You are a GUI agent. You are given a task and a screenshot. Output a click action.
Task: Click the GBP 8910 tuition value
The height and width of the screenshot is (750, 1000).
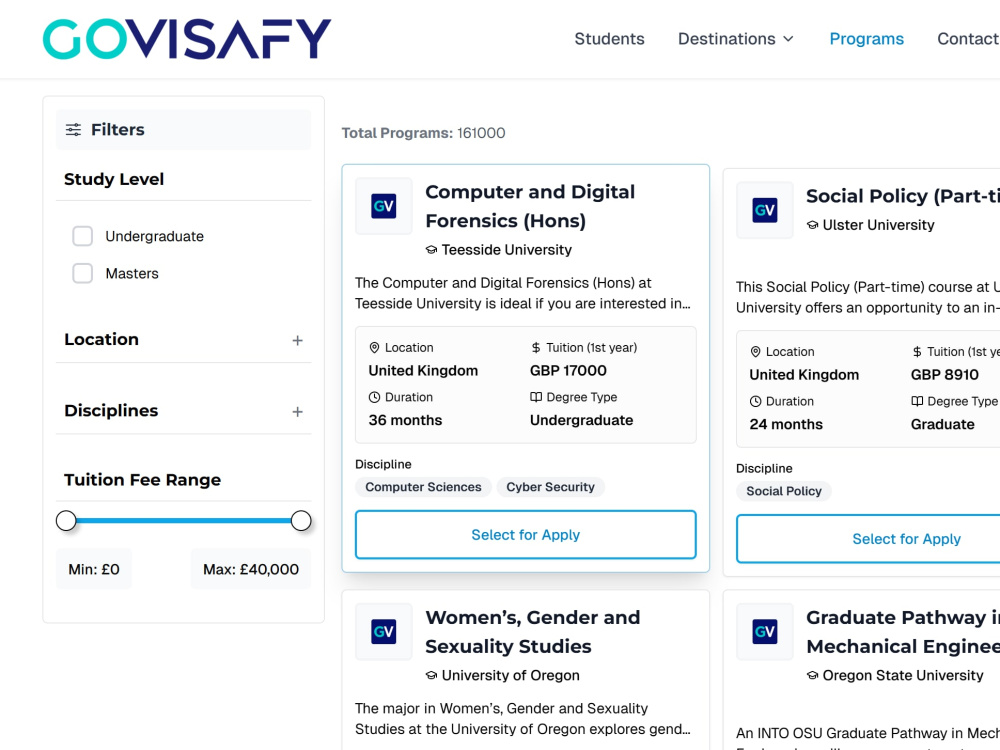(x=945, y=374)
